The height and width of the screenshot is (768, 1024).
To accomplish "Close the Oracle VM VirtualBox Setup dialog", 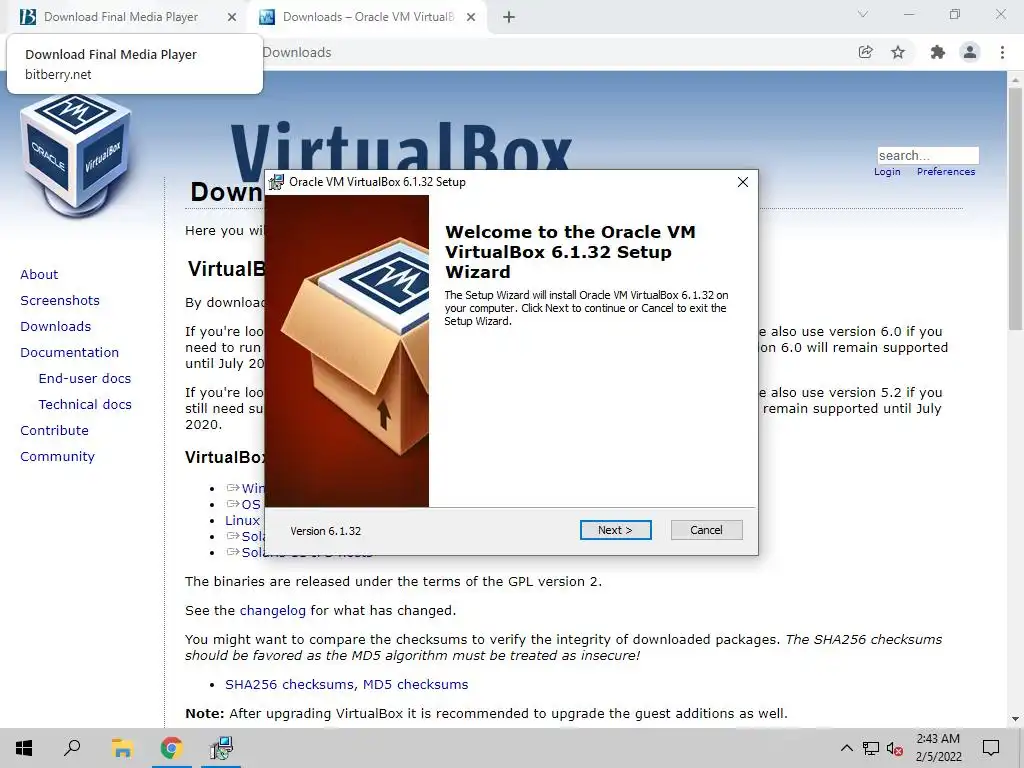I will tap(743, 182).
